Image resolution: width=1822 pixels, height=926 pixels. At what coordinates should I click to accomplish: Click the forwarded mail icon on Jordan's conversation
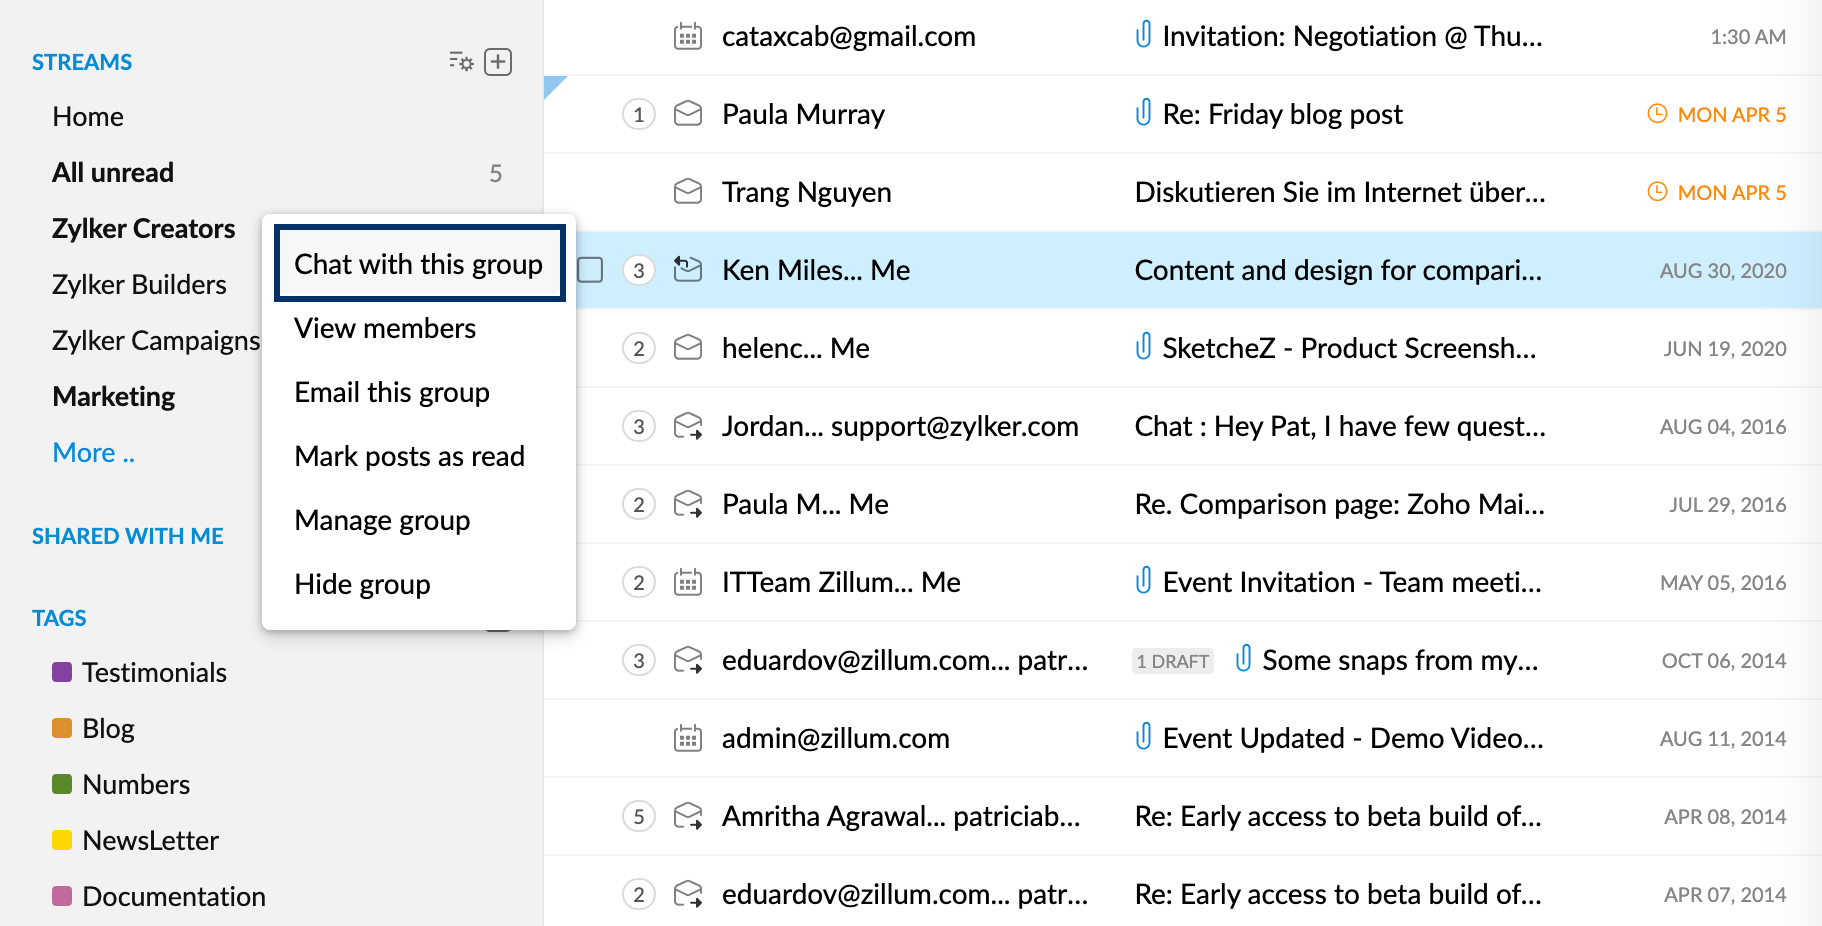point(688,426)
